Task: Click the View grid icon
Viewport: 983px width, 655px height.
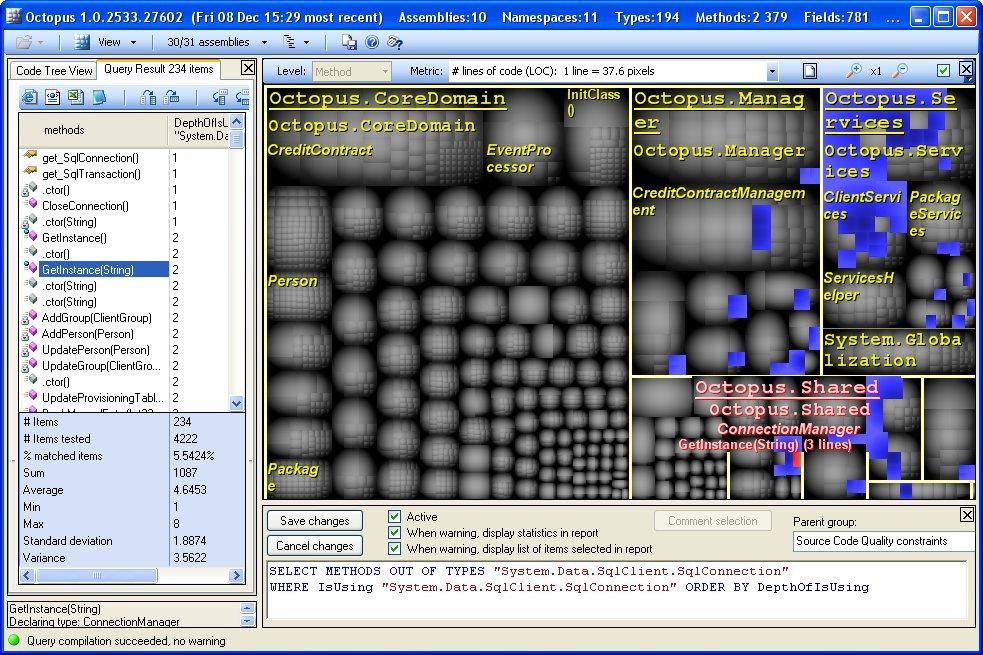Action: coord(82,42)
